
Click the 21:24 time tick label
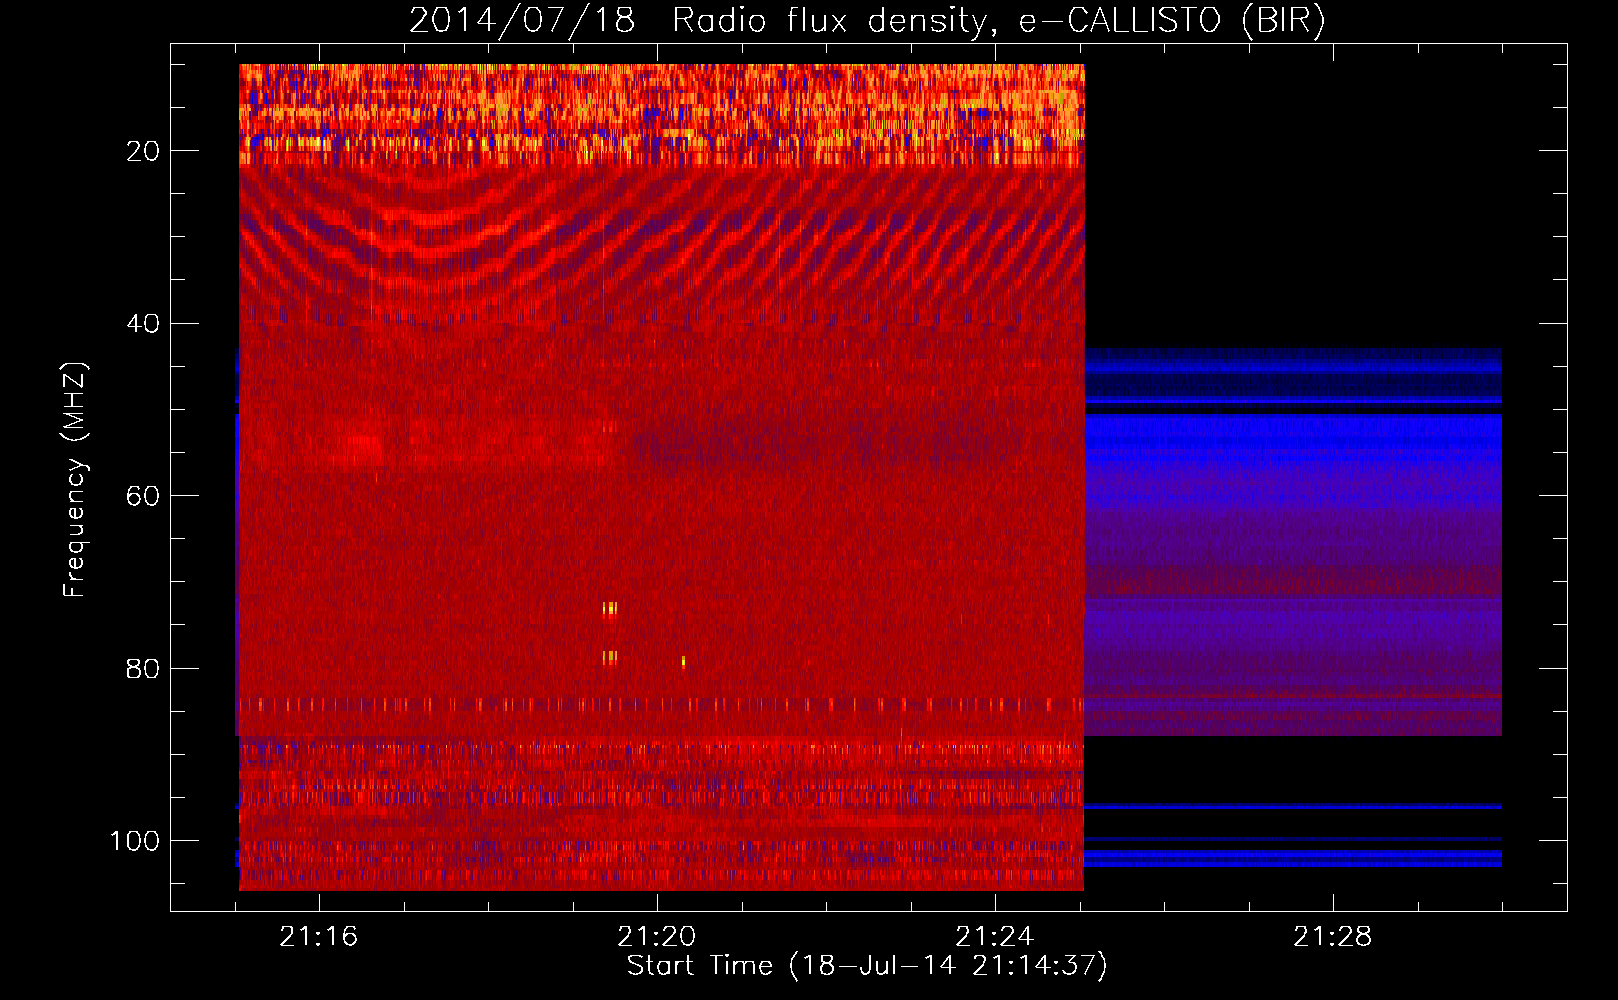click(995, 937)
